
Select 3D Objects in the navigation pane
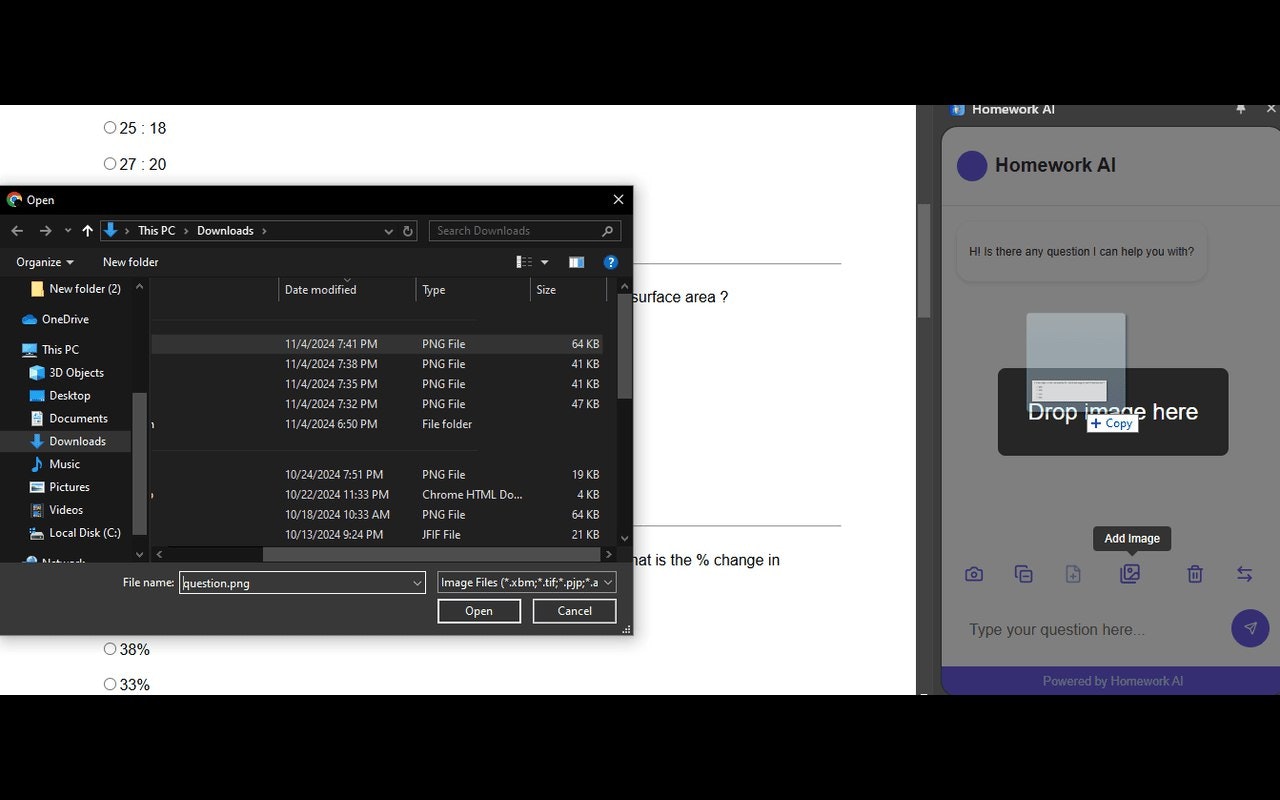click(76, 372)
